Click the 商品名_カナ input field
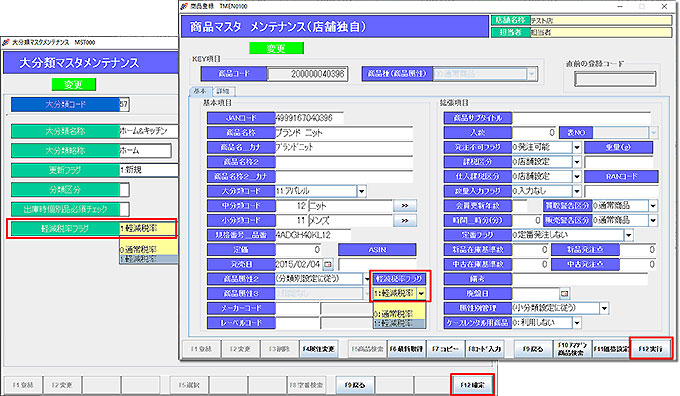680x396 pixels. pos(344,147)
